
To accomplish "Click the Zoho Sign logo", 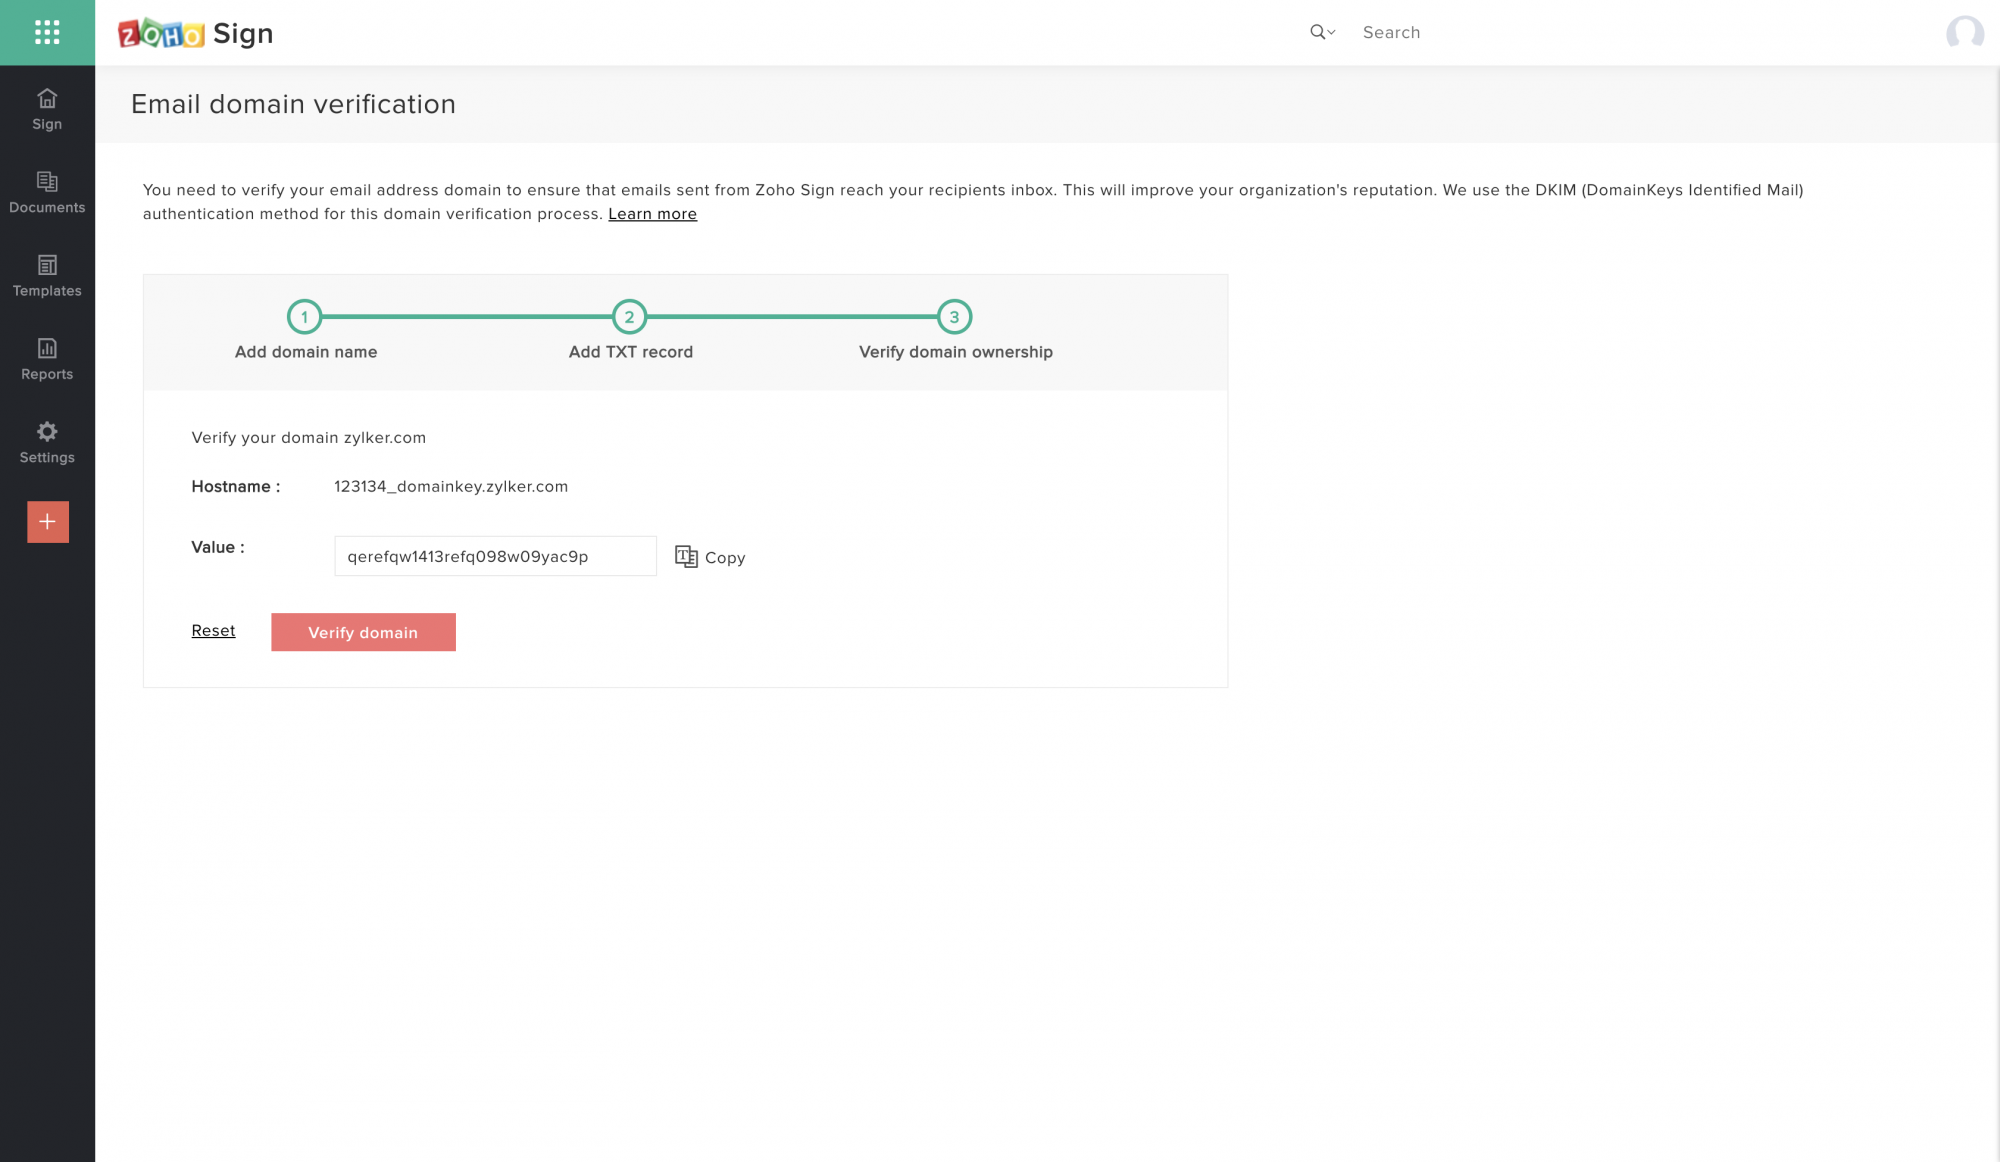I will 196,33.
